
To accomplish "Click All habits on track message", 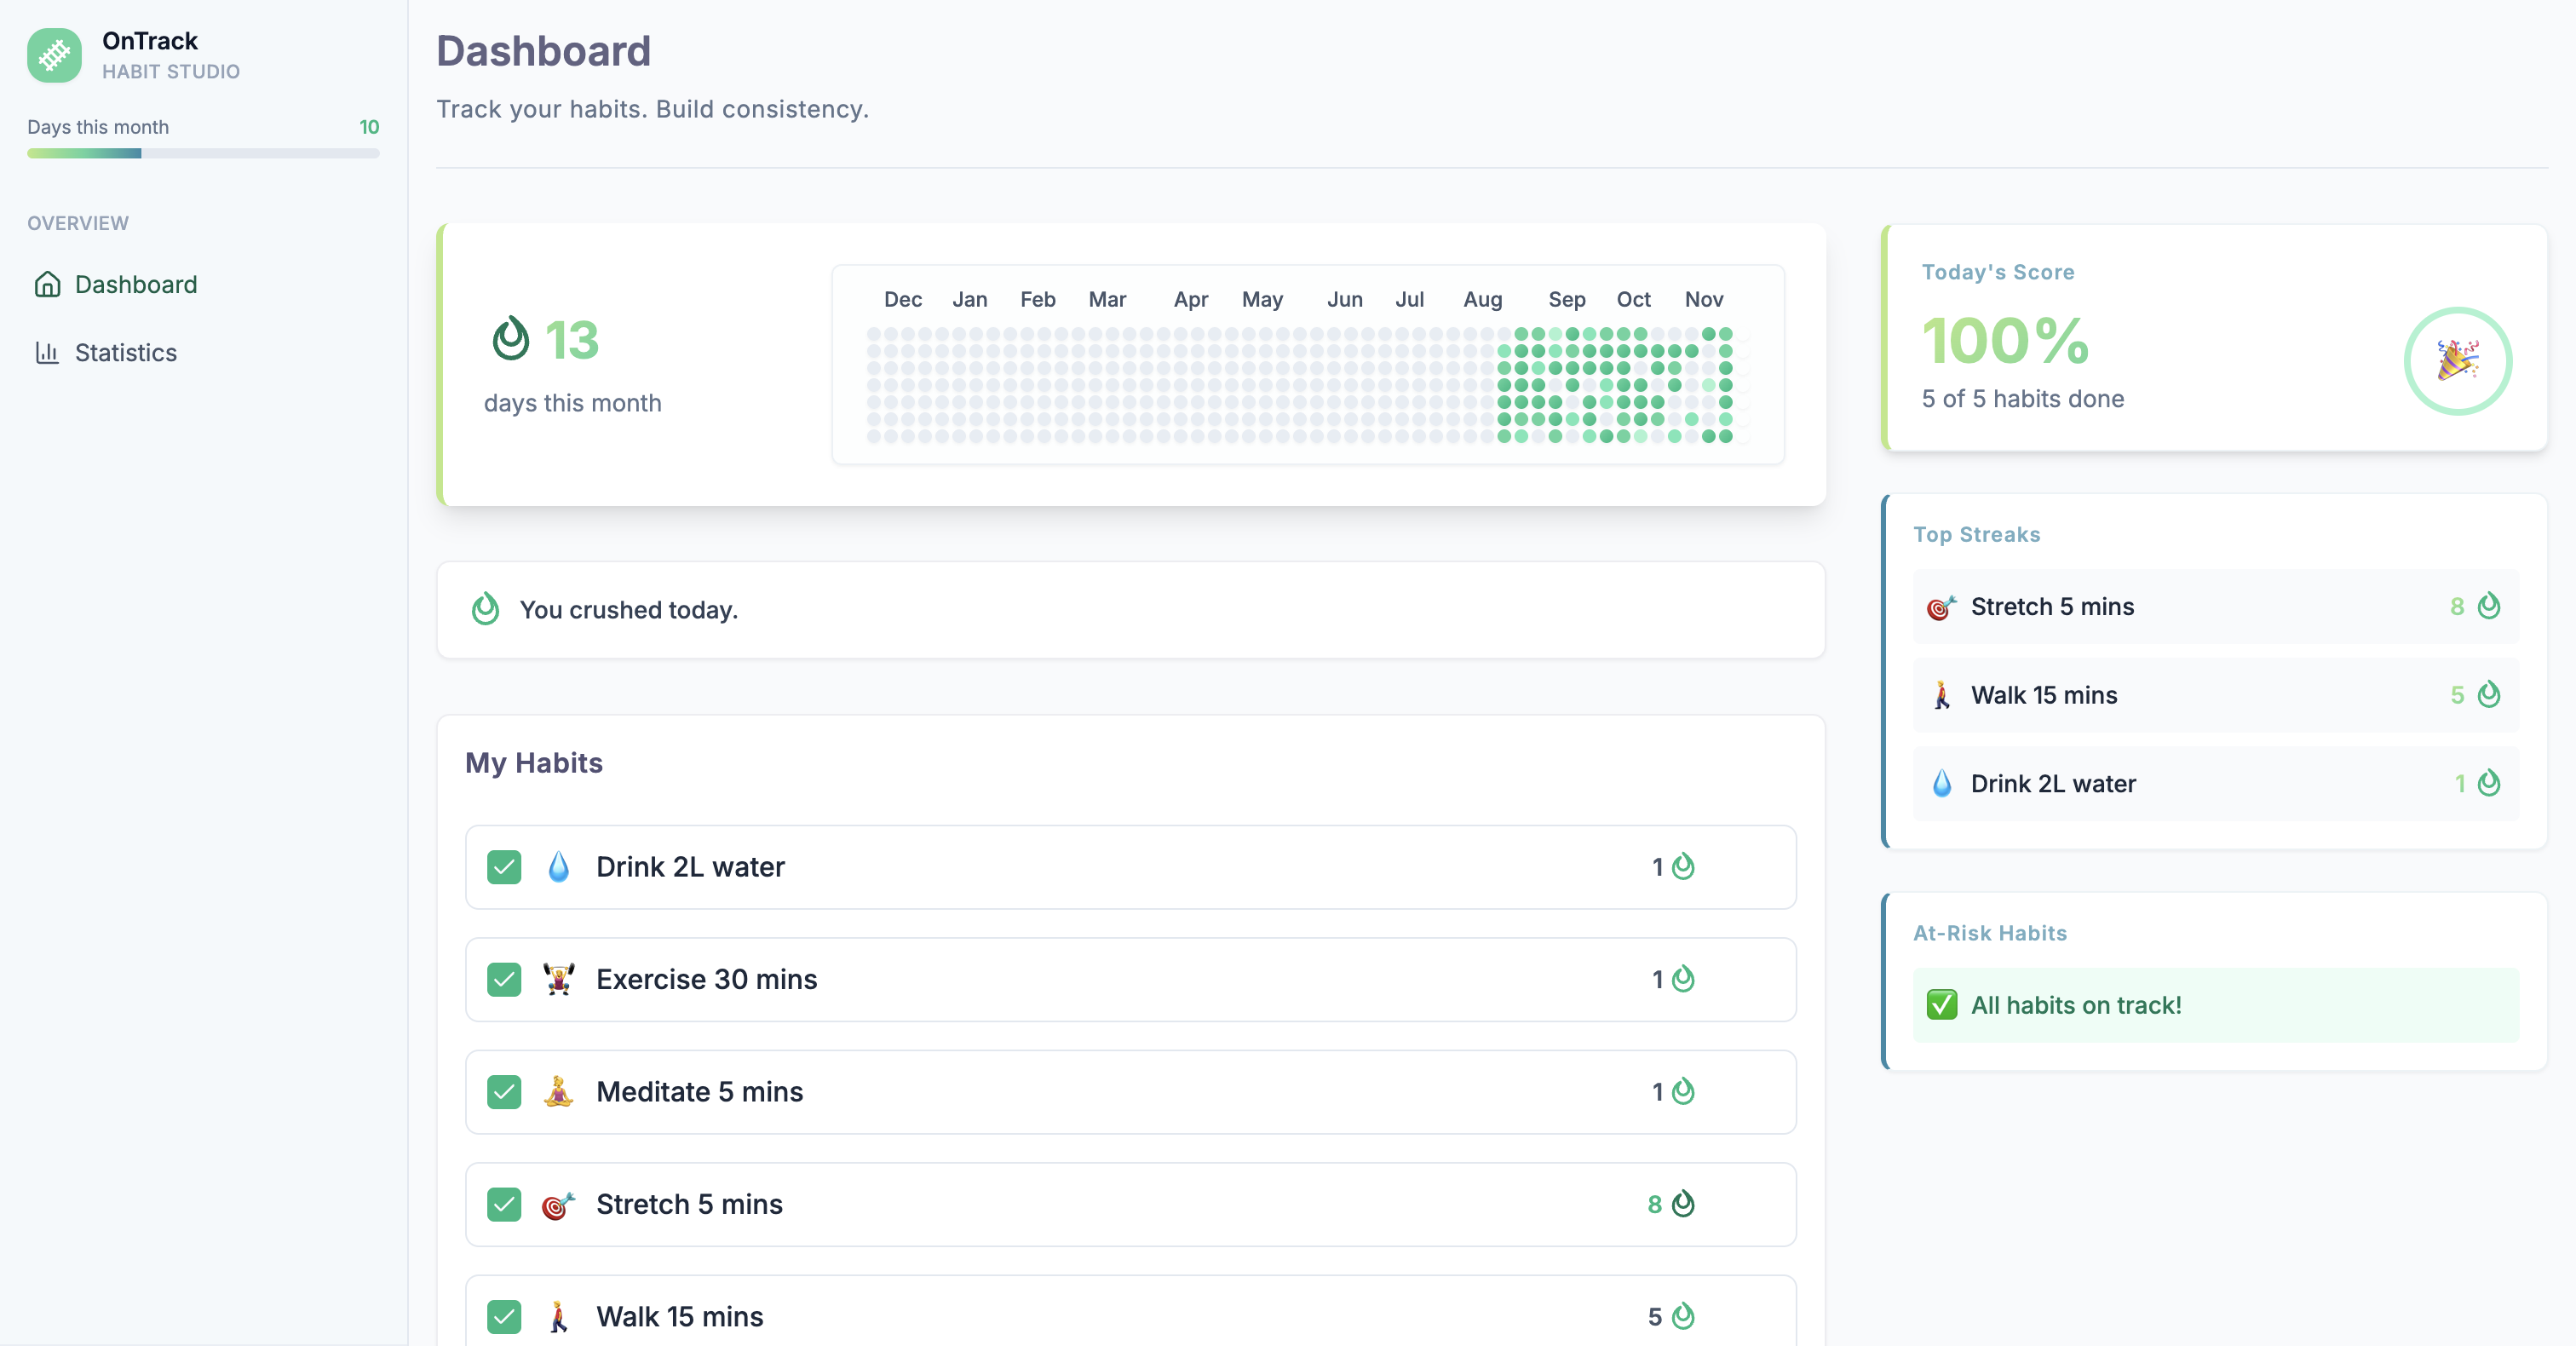I will [x=2076, y=1005].
